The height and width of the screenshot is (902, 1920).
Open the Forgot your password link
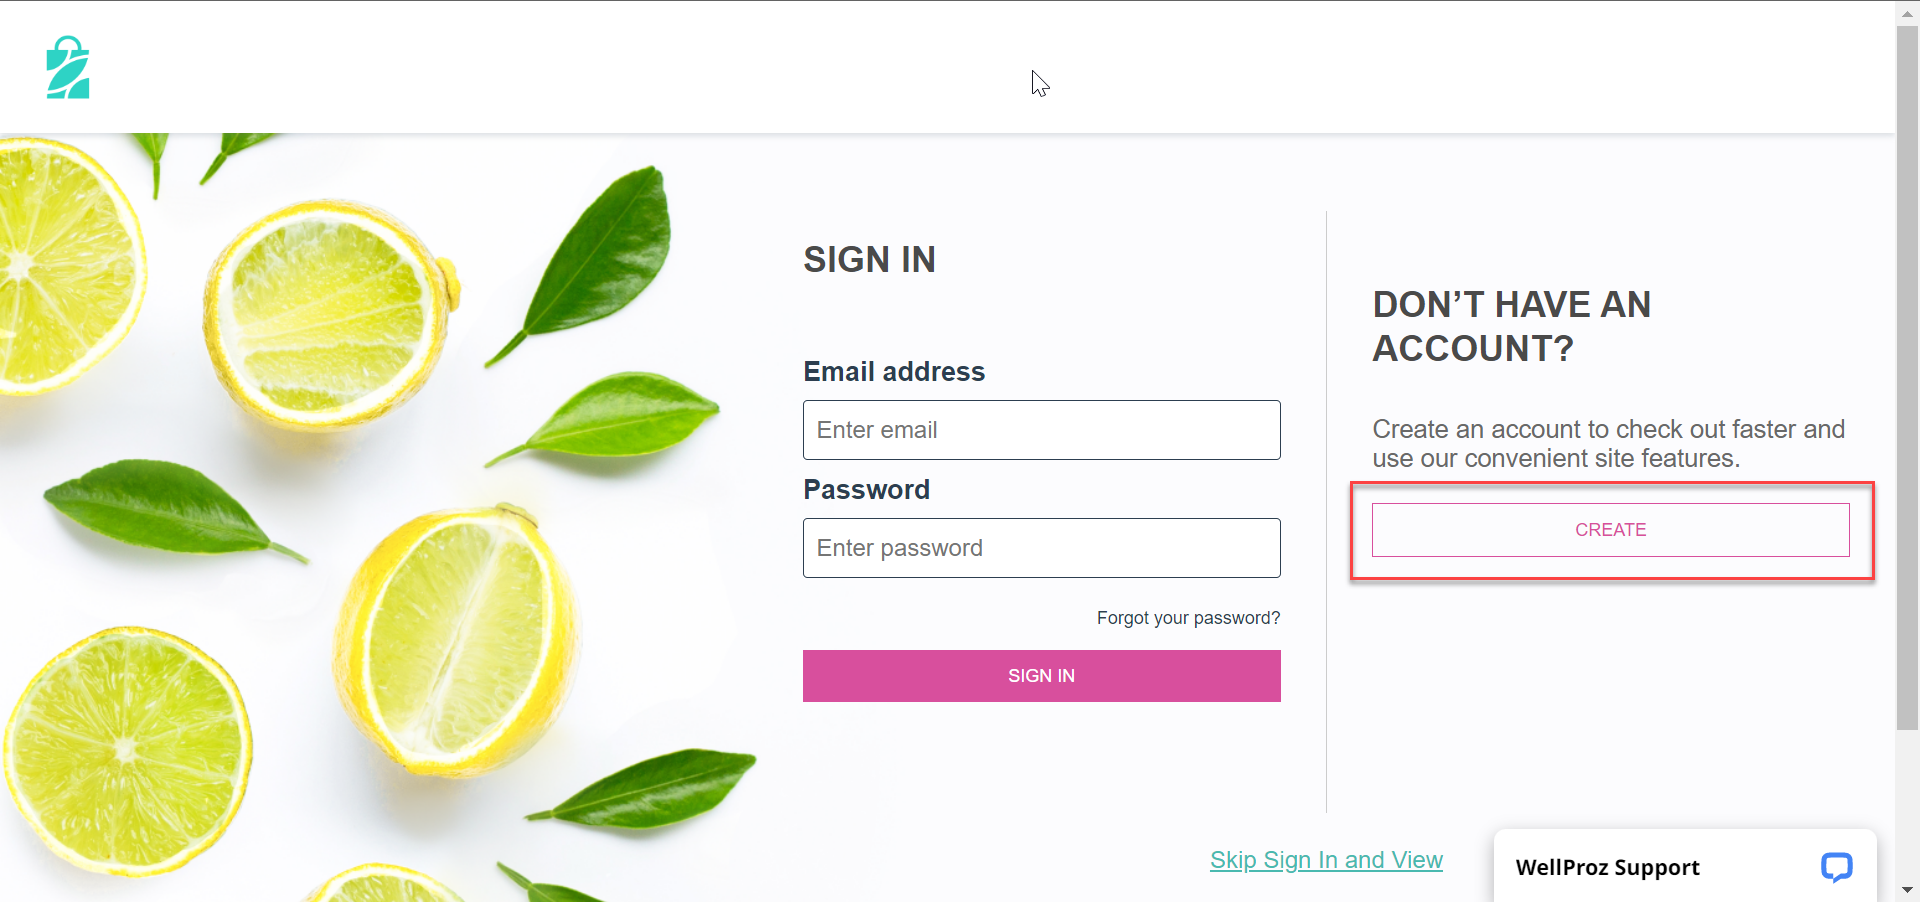point(1188,618)
